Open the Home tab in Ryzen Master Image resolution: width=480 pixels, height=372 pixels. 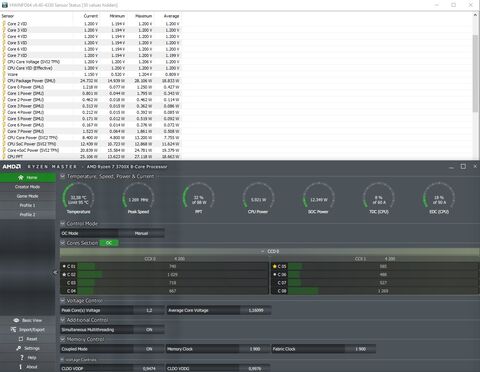[x=28, y=177]
